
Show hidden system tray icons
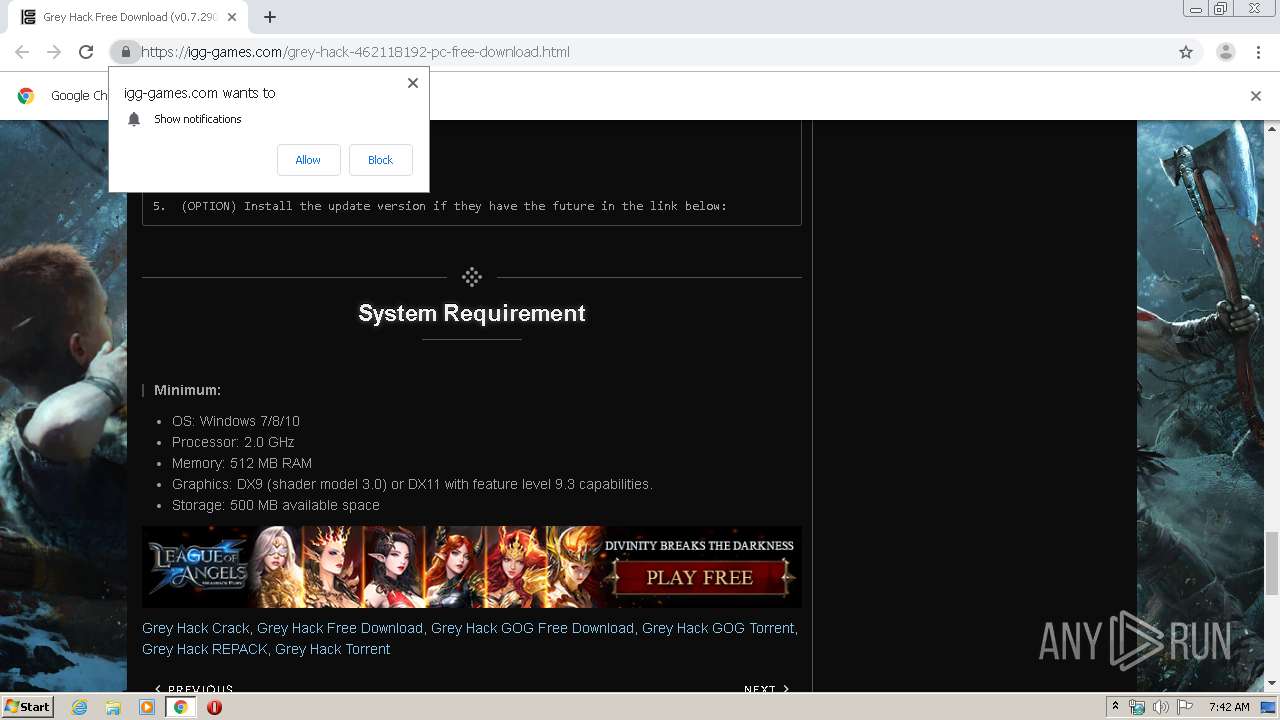click(x=1115, y=706)
